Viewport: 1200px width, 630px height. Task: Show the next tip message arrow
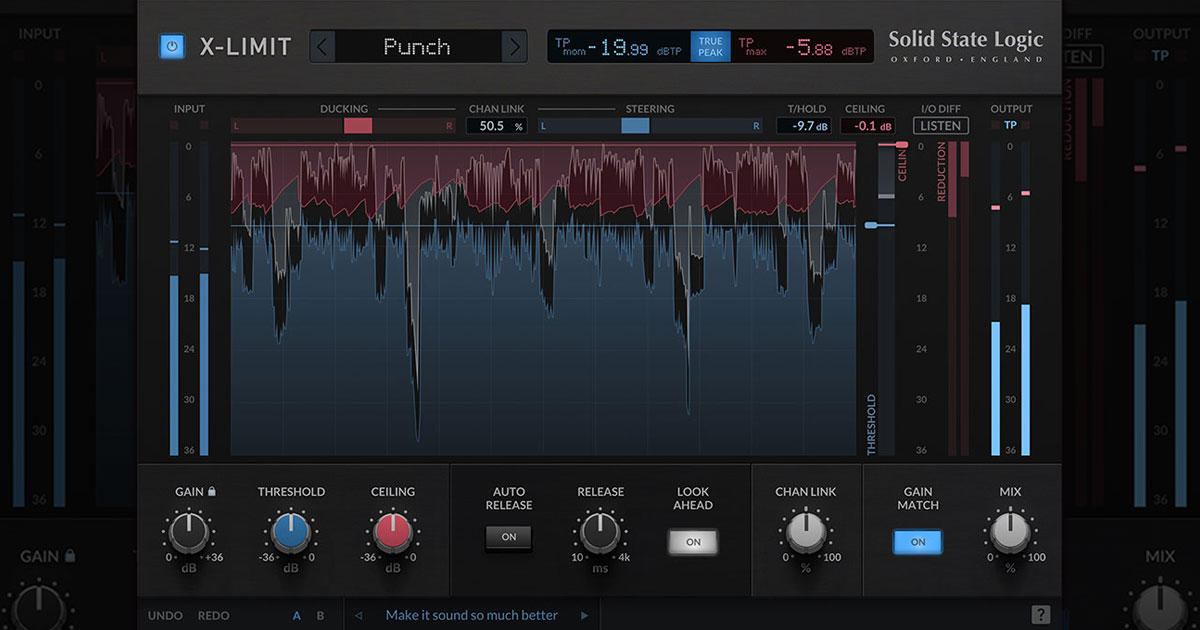click(584, 615)
